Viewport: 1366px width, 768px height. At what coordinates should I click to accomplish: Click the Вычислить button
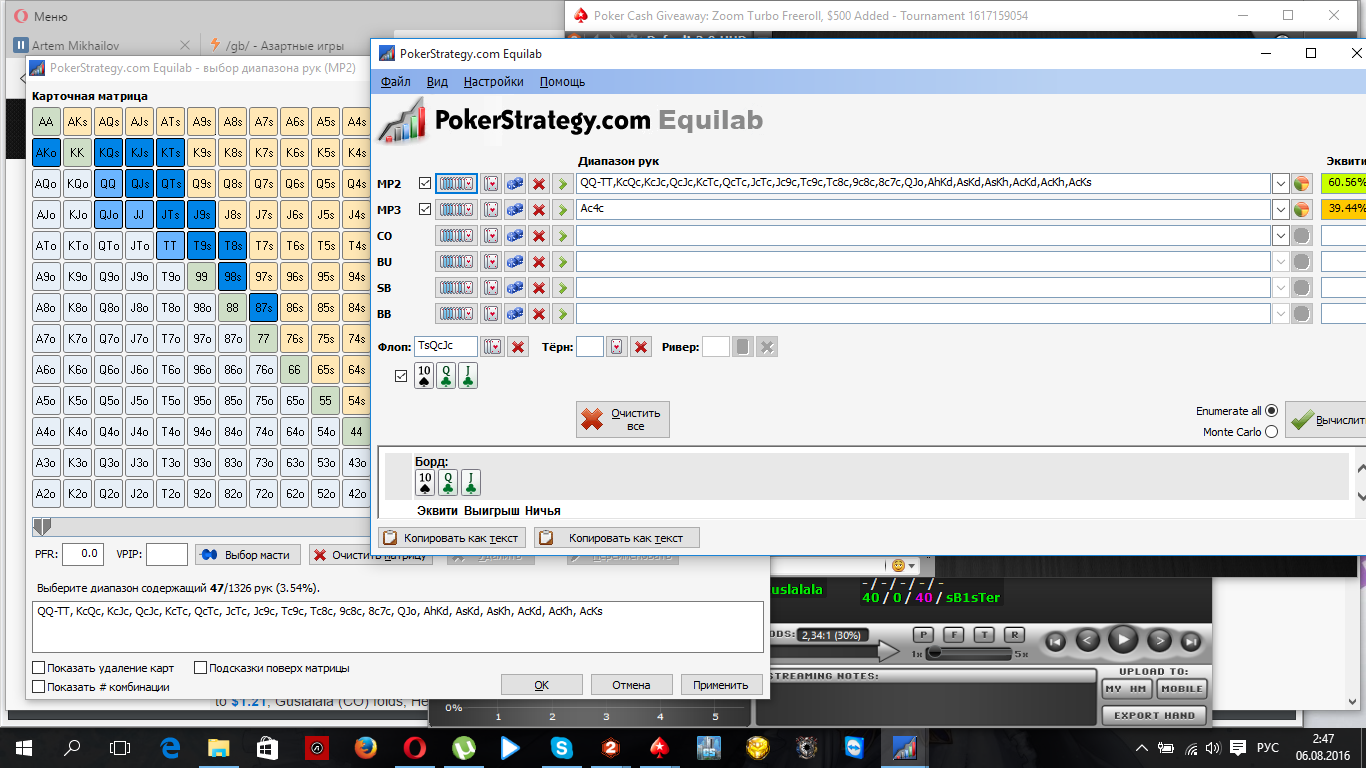pos(1325,421)
